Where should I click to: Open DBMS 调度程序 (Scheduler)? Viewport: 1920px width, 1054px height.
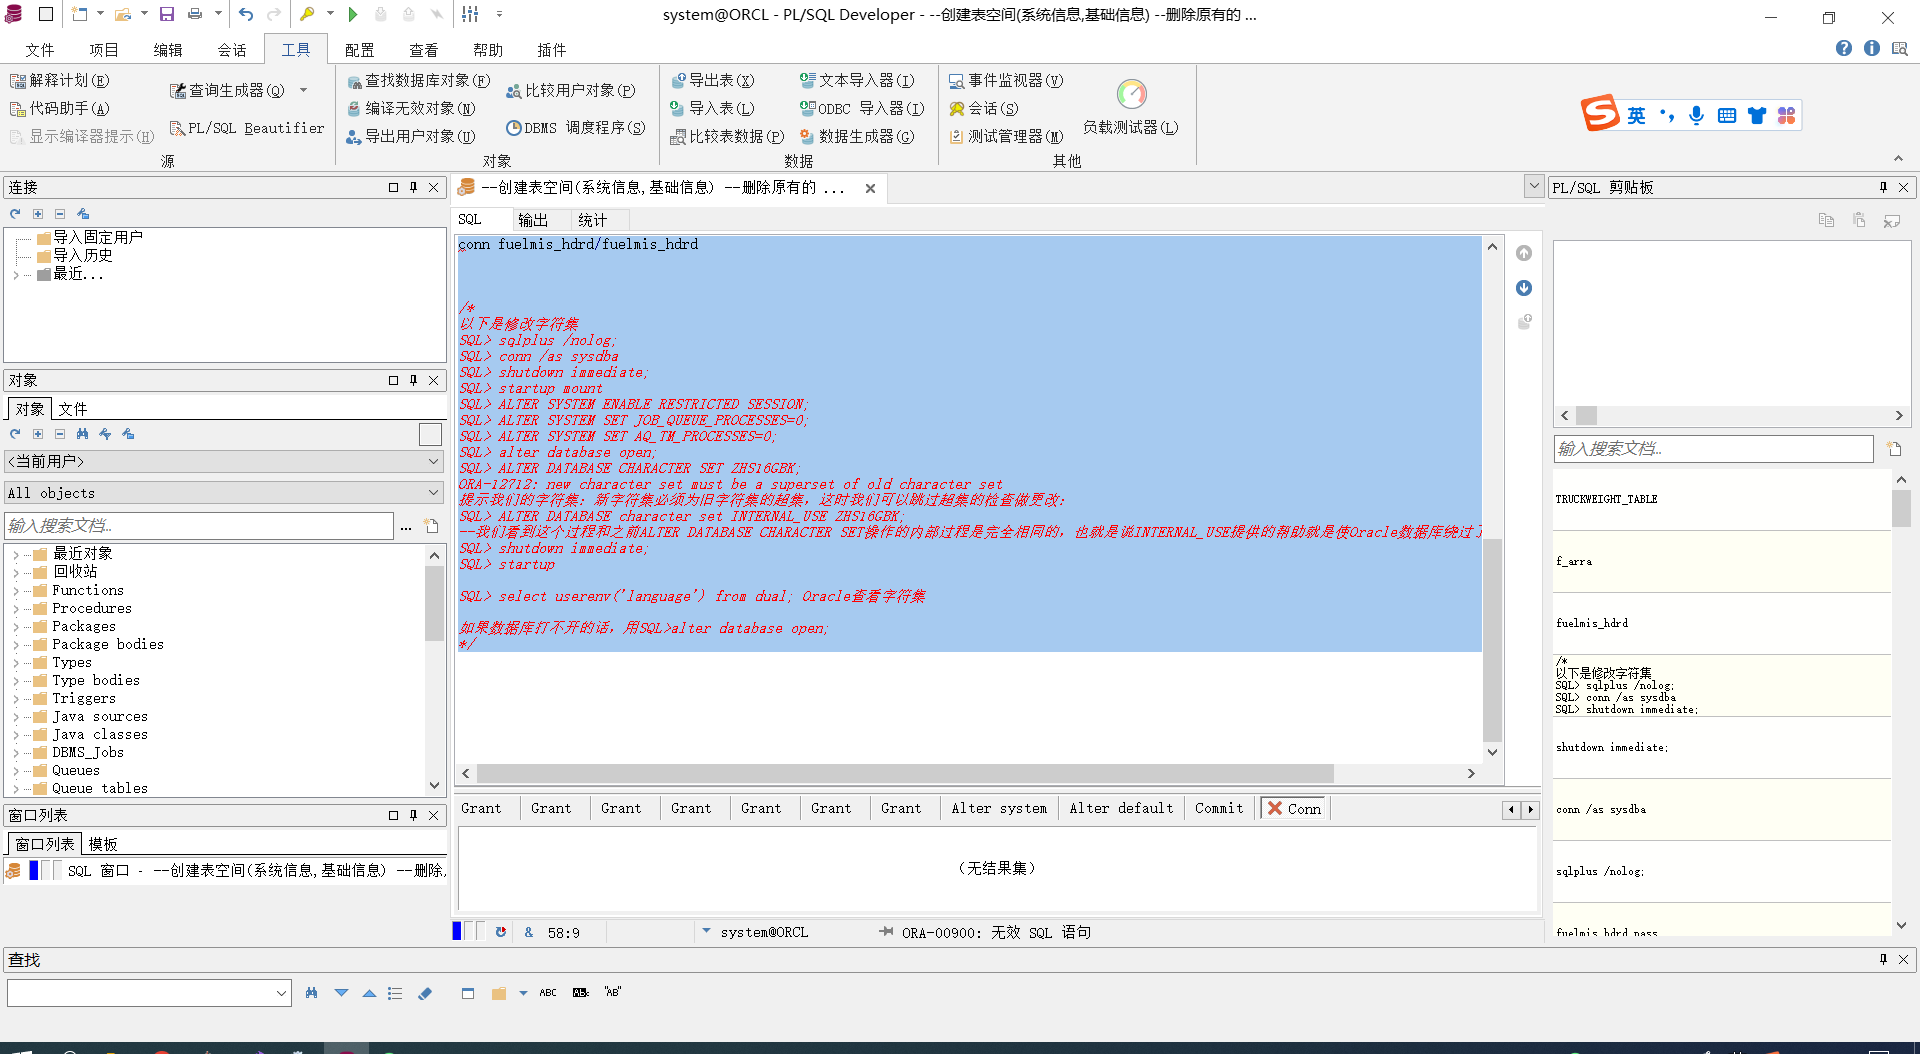(x=575, y=128)
